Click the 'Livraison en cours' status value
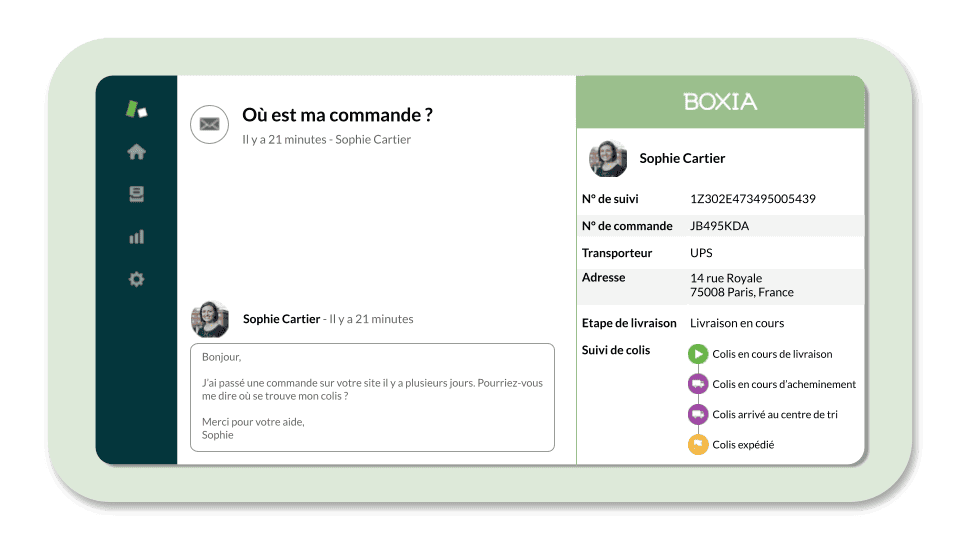 [x=737, y=323]
